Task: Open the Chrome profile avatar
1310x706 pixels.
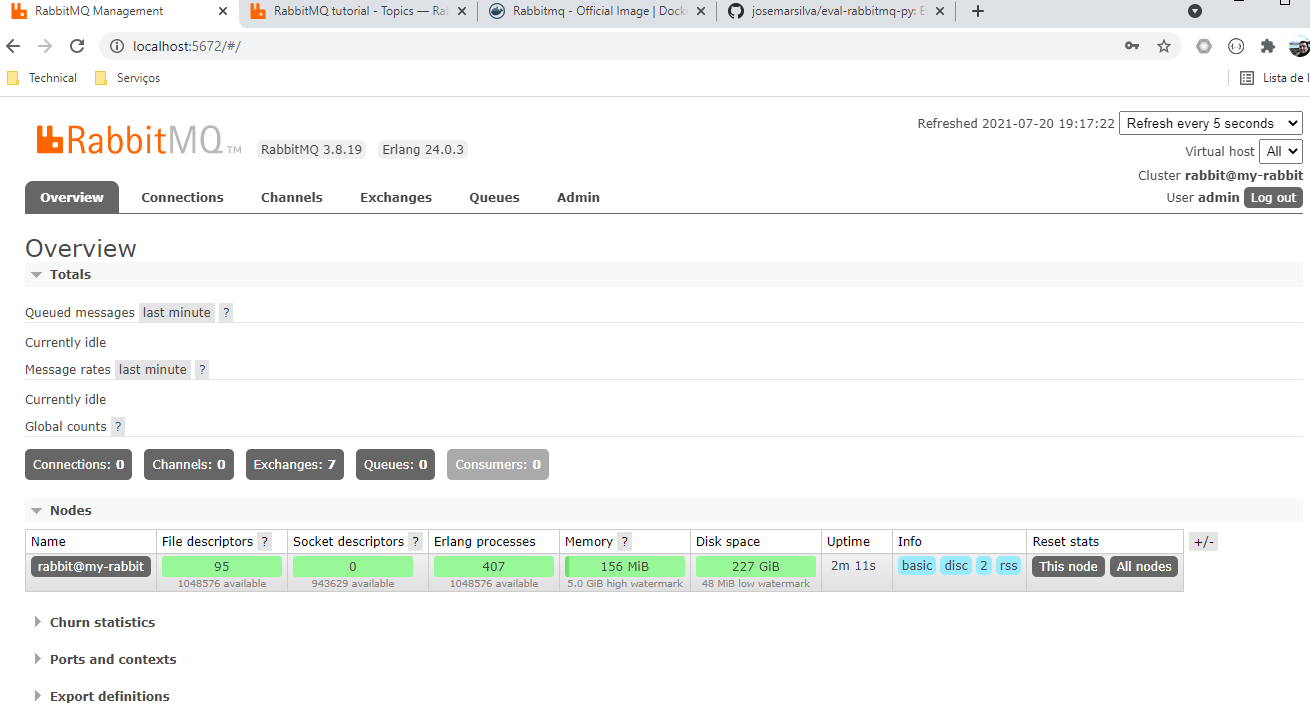Action: coord(1299,46)
